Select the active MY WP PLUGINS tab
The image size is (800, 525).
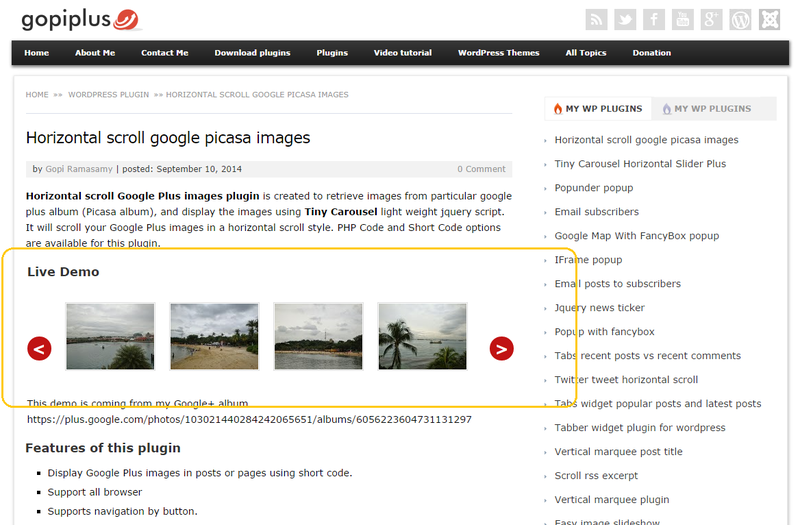598,109
